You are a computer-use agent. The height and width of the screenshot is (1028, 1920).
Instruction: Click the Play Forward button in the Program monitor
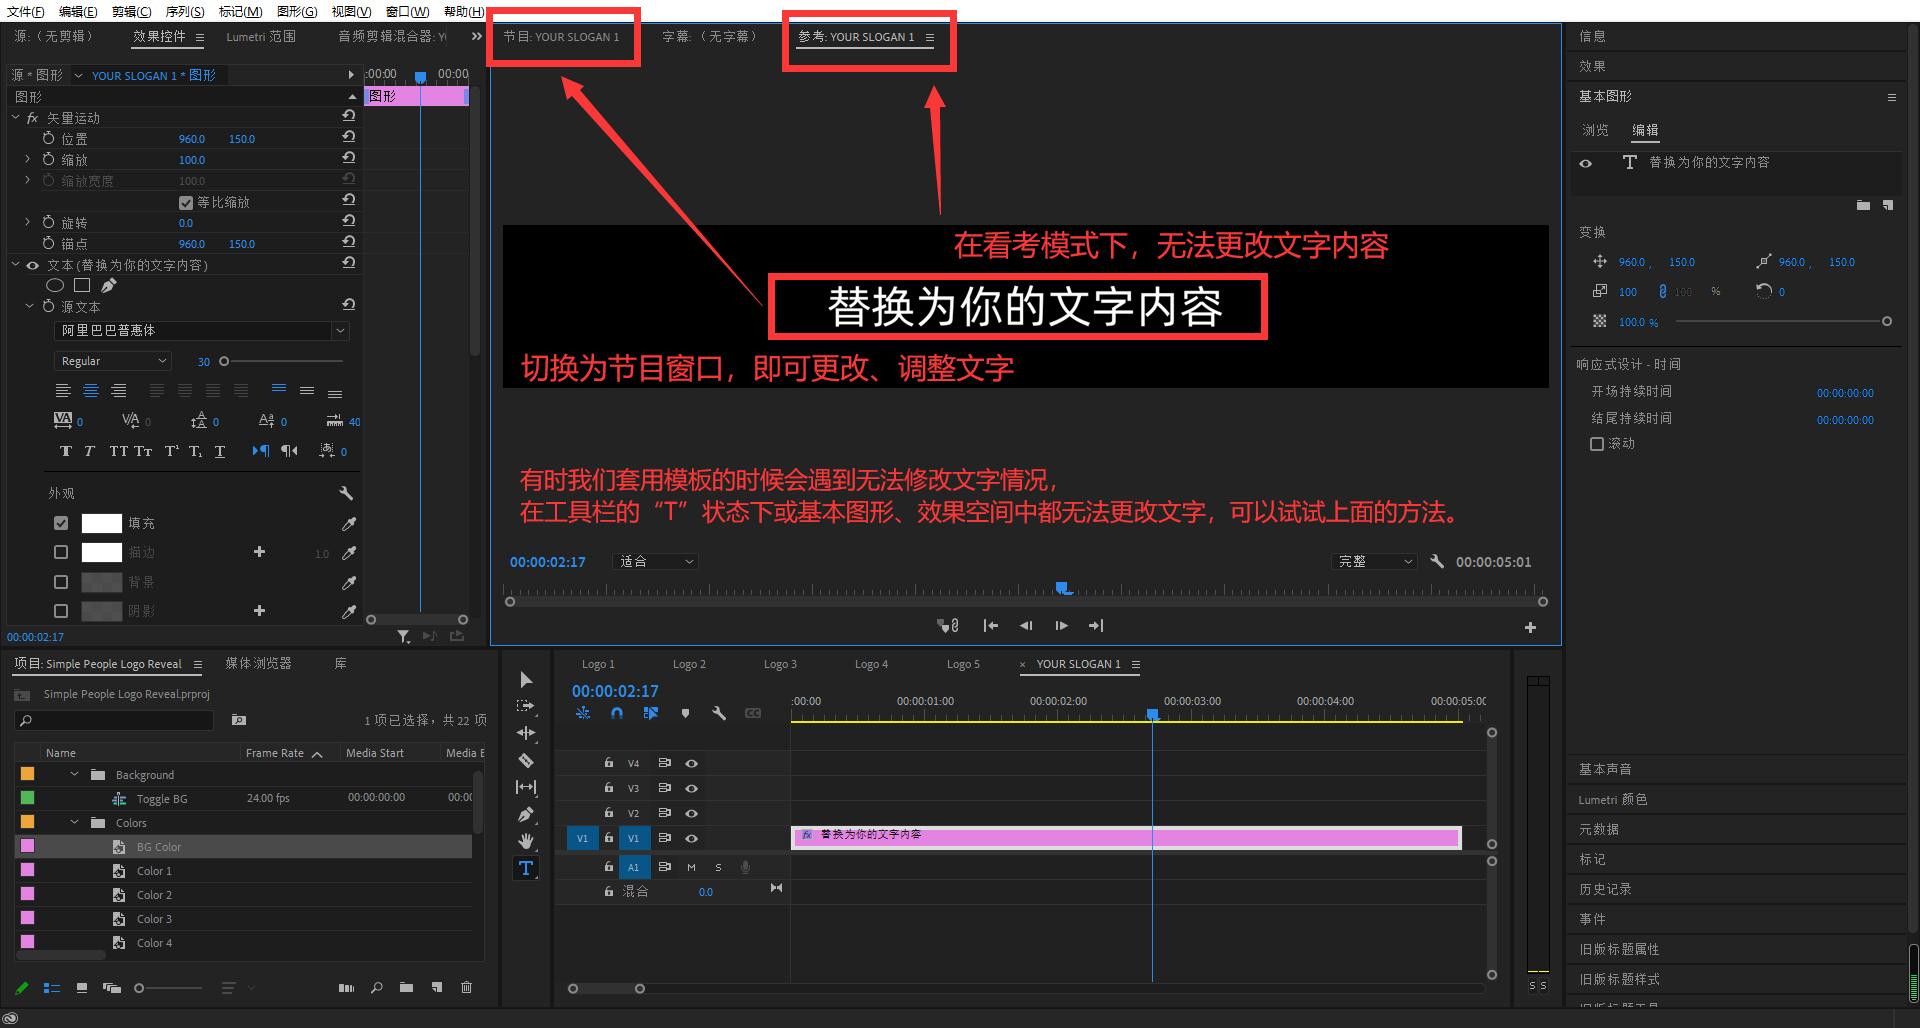[1060, 625]
